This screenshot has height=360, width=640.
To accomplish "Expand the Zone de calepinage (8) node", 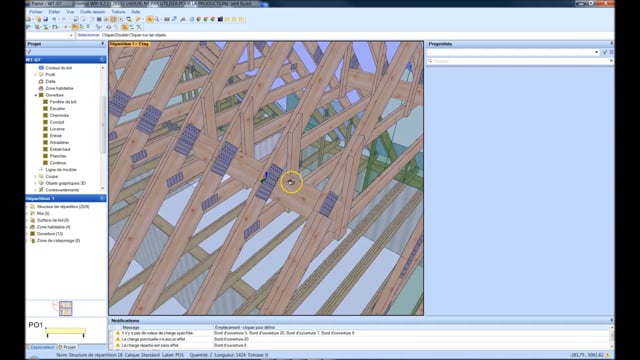I will (x=27, y=240).
